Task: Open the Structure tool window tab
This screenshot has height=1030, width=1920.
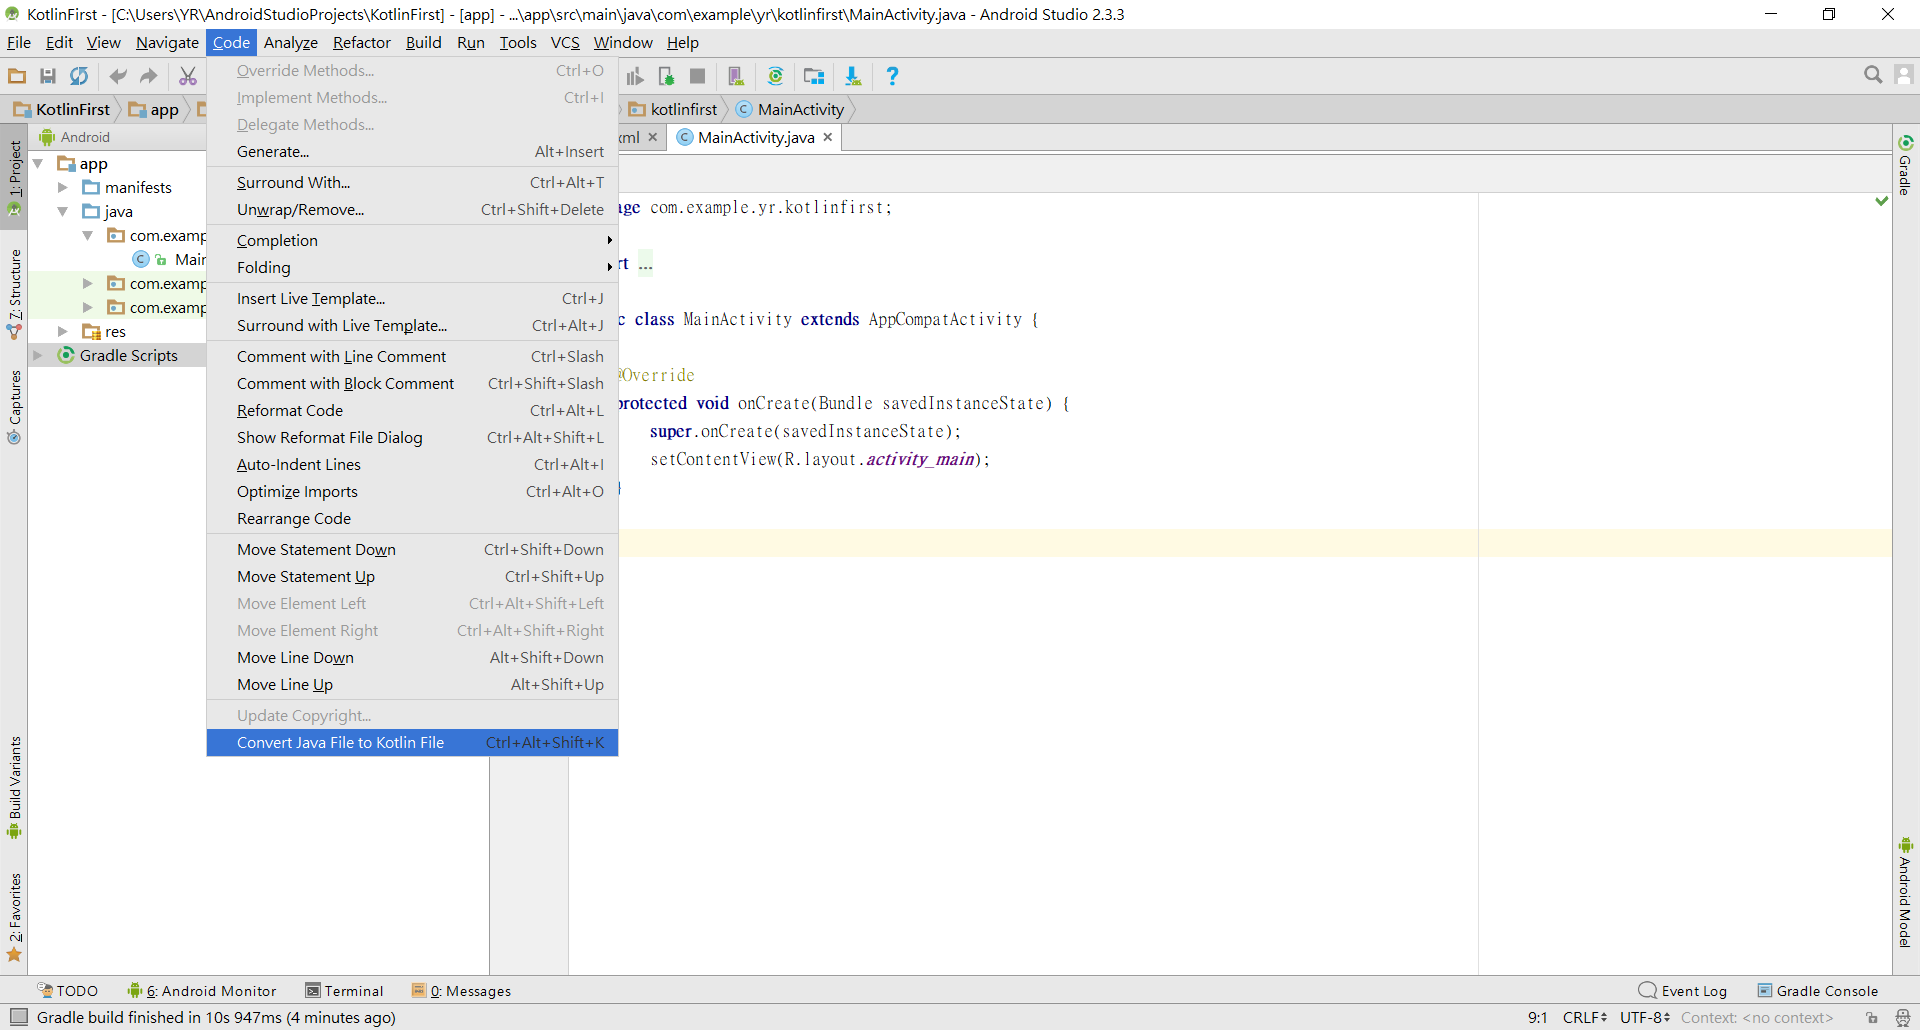Action: click(x=14, y=293)
